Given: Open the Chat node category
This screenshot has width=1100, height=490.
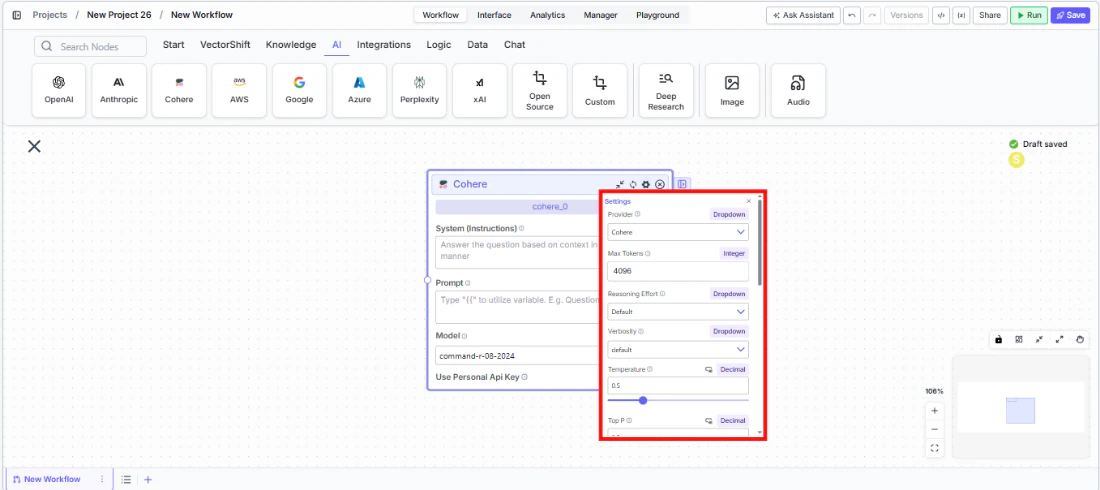Looking at the screenshot, I should point(514,45).
